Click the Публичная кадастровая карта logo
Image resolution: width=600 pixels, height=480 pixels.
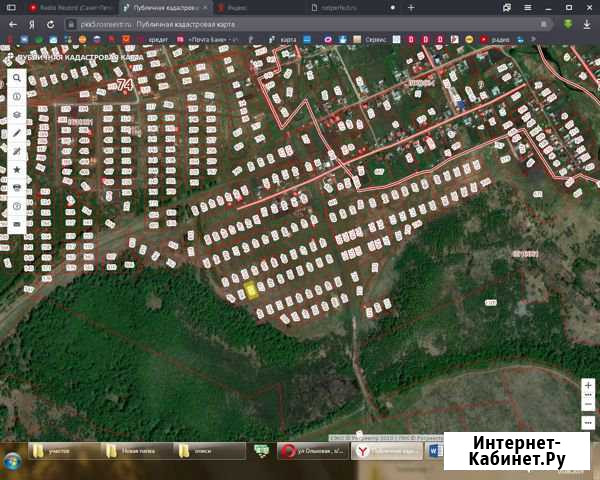tap(75, 57)
